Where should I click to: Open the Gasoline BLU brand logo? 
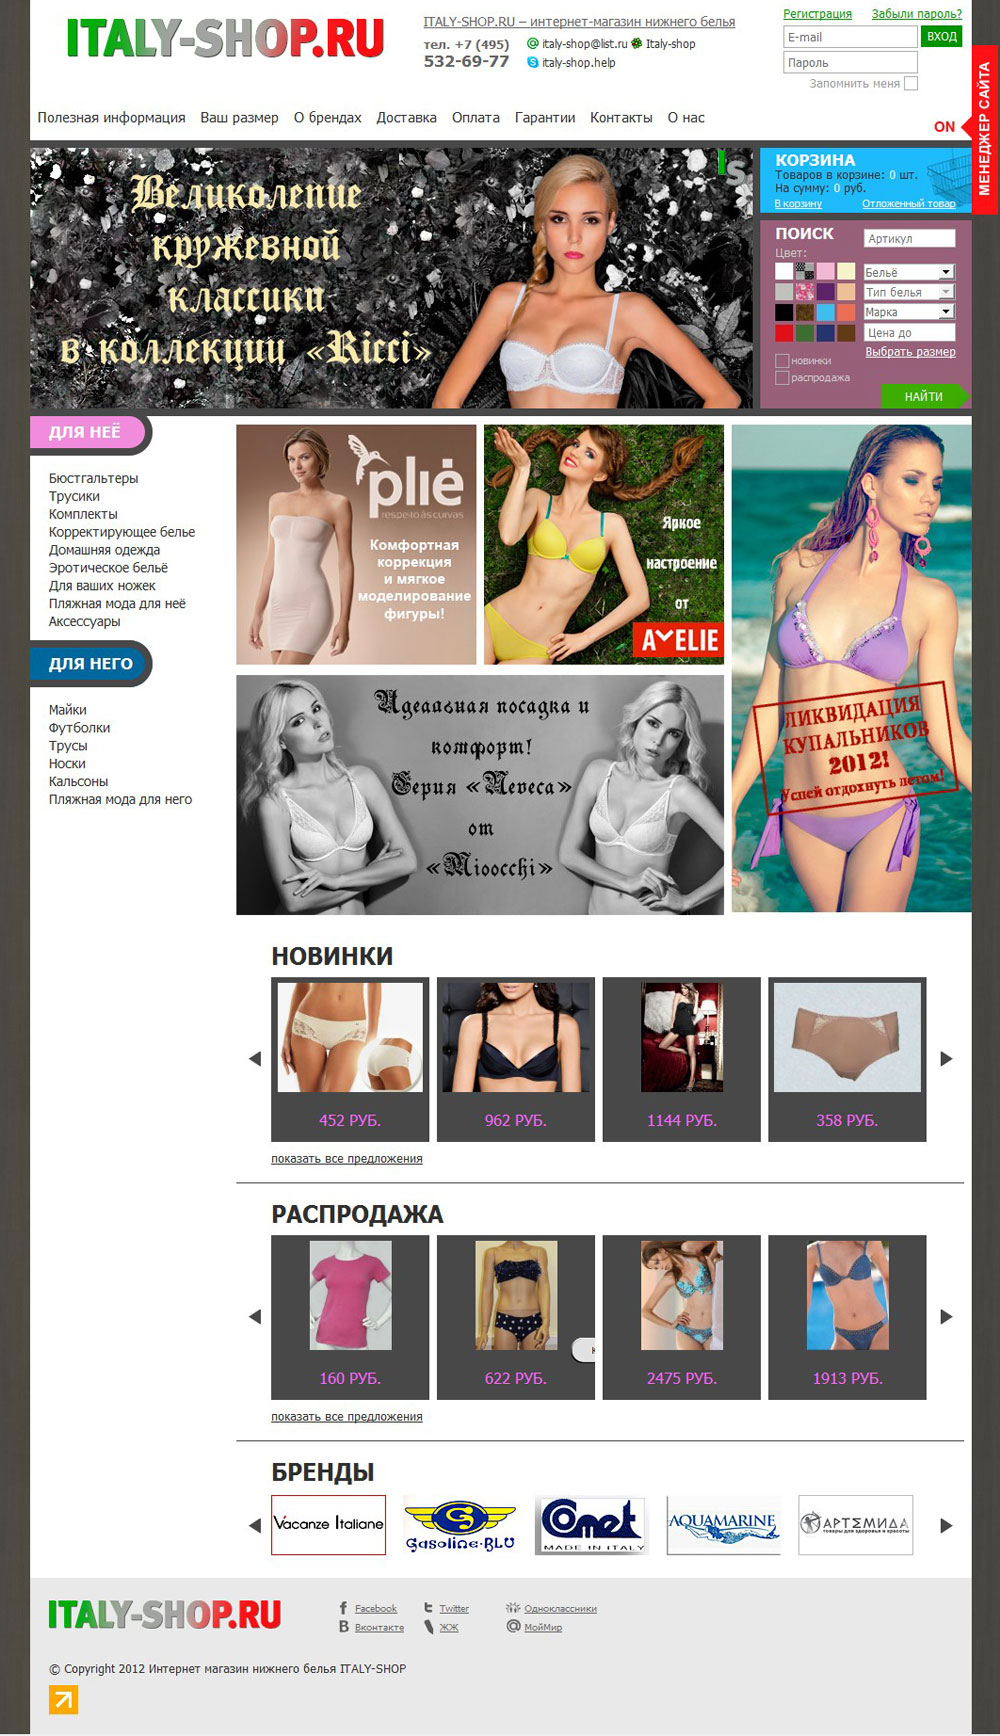click(460, 1525)
